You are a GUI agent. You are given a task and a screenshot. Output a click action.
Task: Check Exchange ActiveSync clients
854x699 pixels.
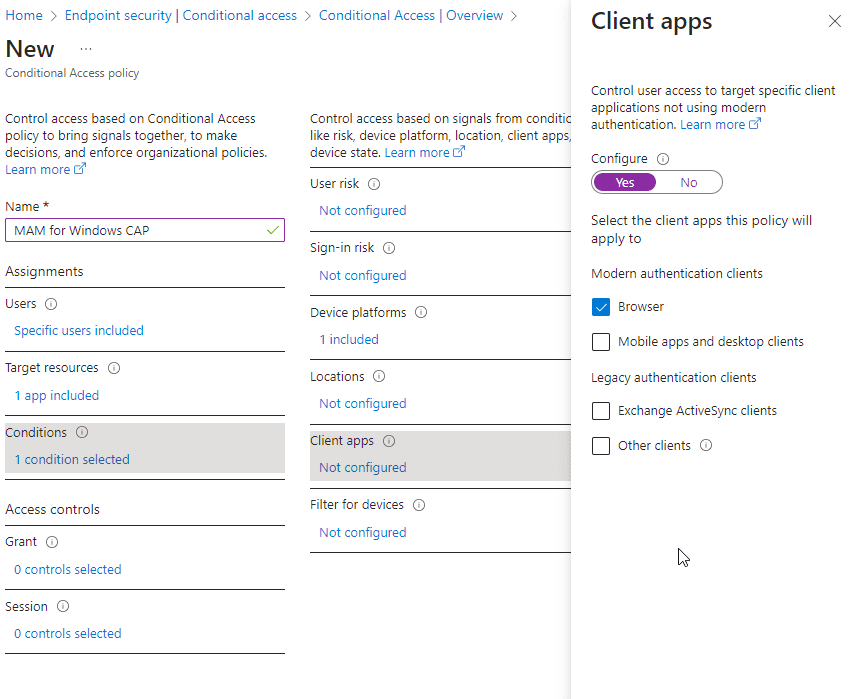click(x=601, y=410)
